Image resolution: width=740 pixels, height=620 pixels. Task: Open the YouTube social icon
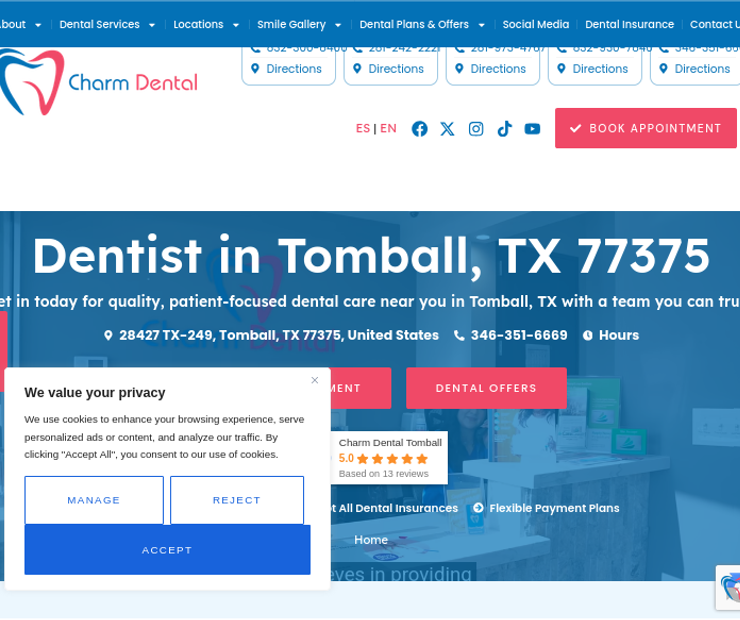(532, 129)
